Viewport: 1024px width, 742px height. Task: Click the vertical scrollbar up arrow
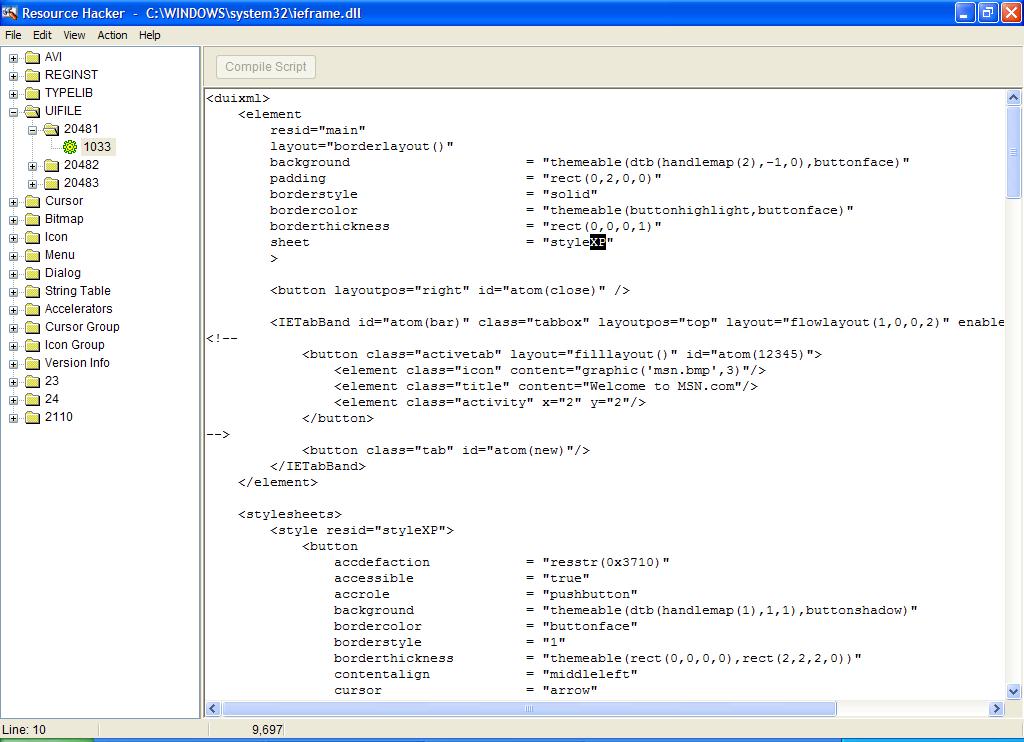[x=1014, y=97]
